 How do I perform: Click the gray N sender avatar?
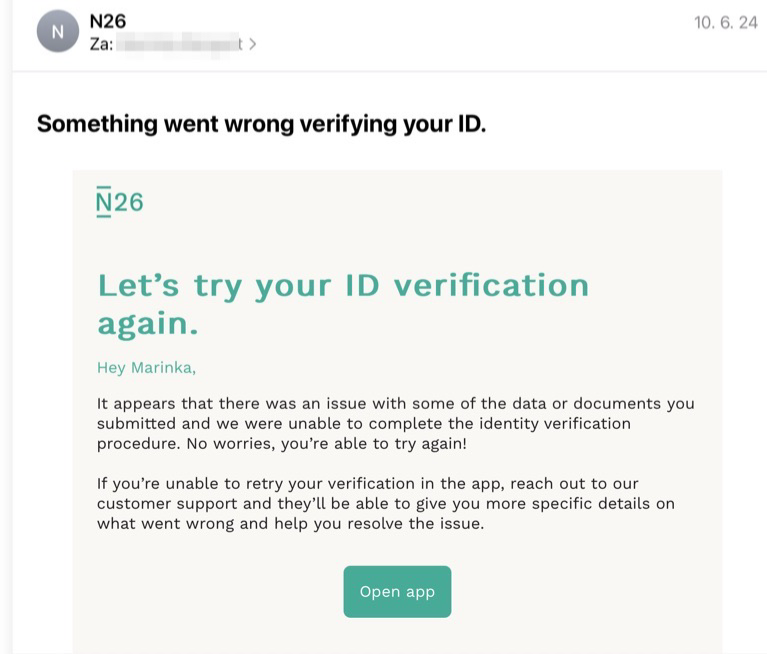tap(58, 31)
